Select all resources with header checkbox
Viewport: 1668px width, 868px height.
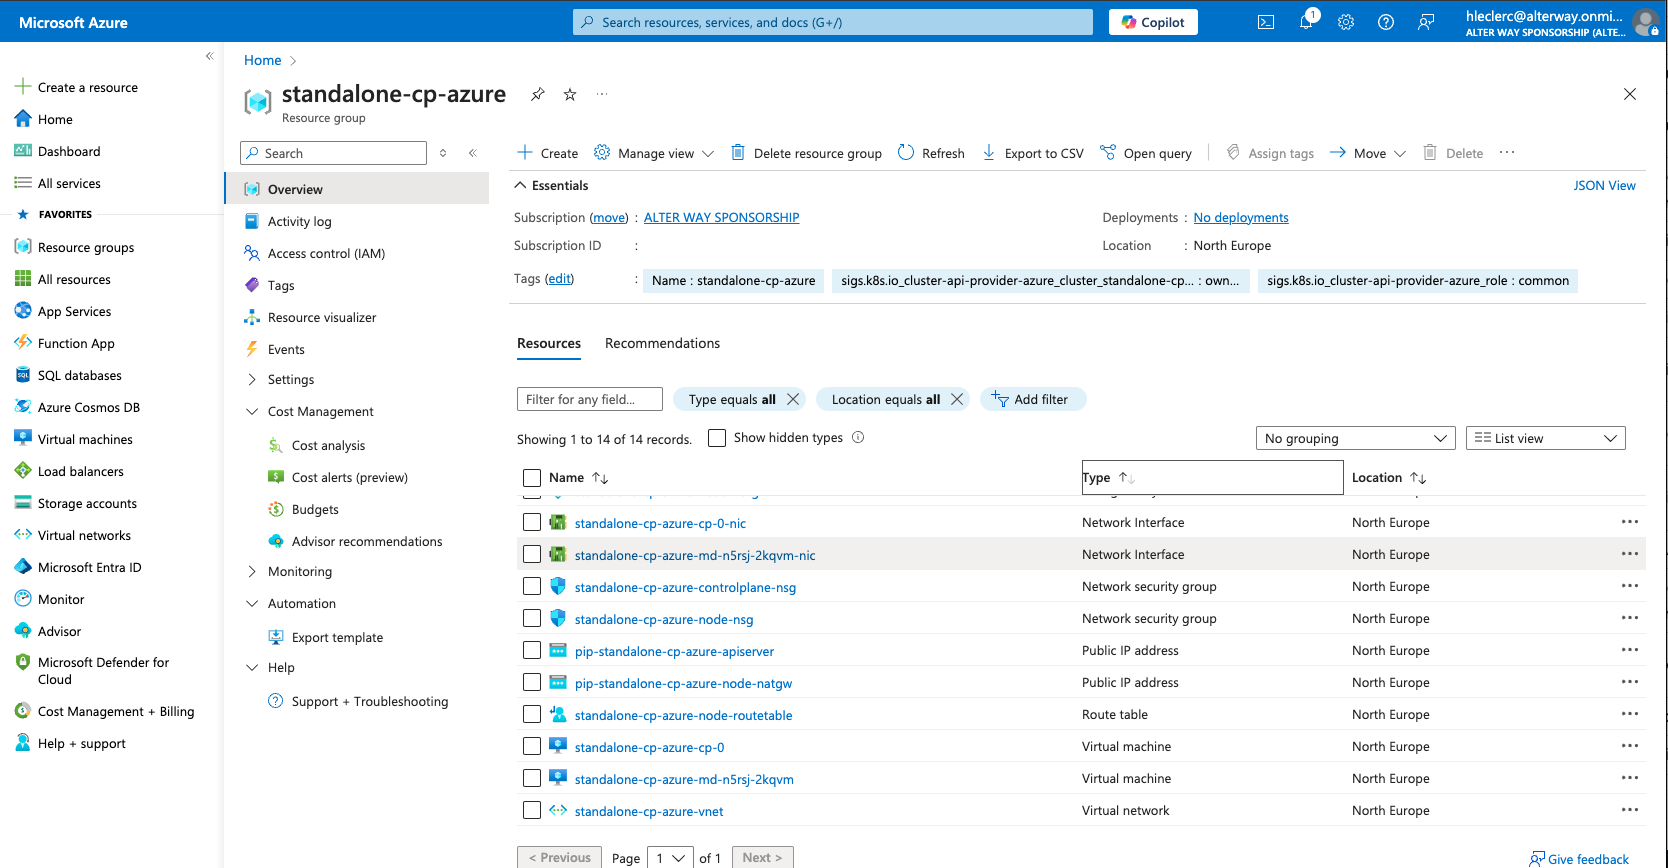532,478
